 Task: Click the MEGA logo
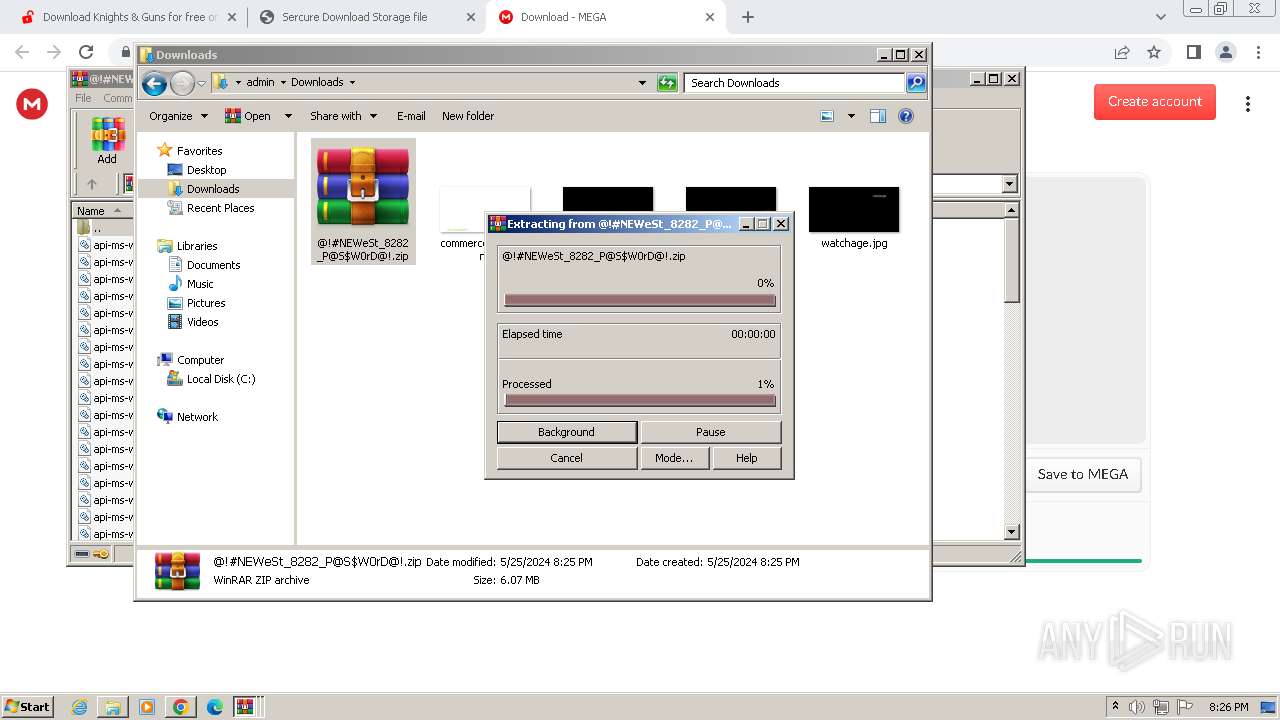32,104
